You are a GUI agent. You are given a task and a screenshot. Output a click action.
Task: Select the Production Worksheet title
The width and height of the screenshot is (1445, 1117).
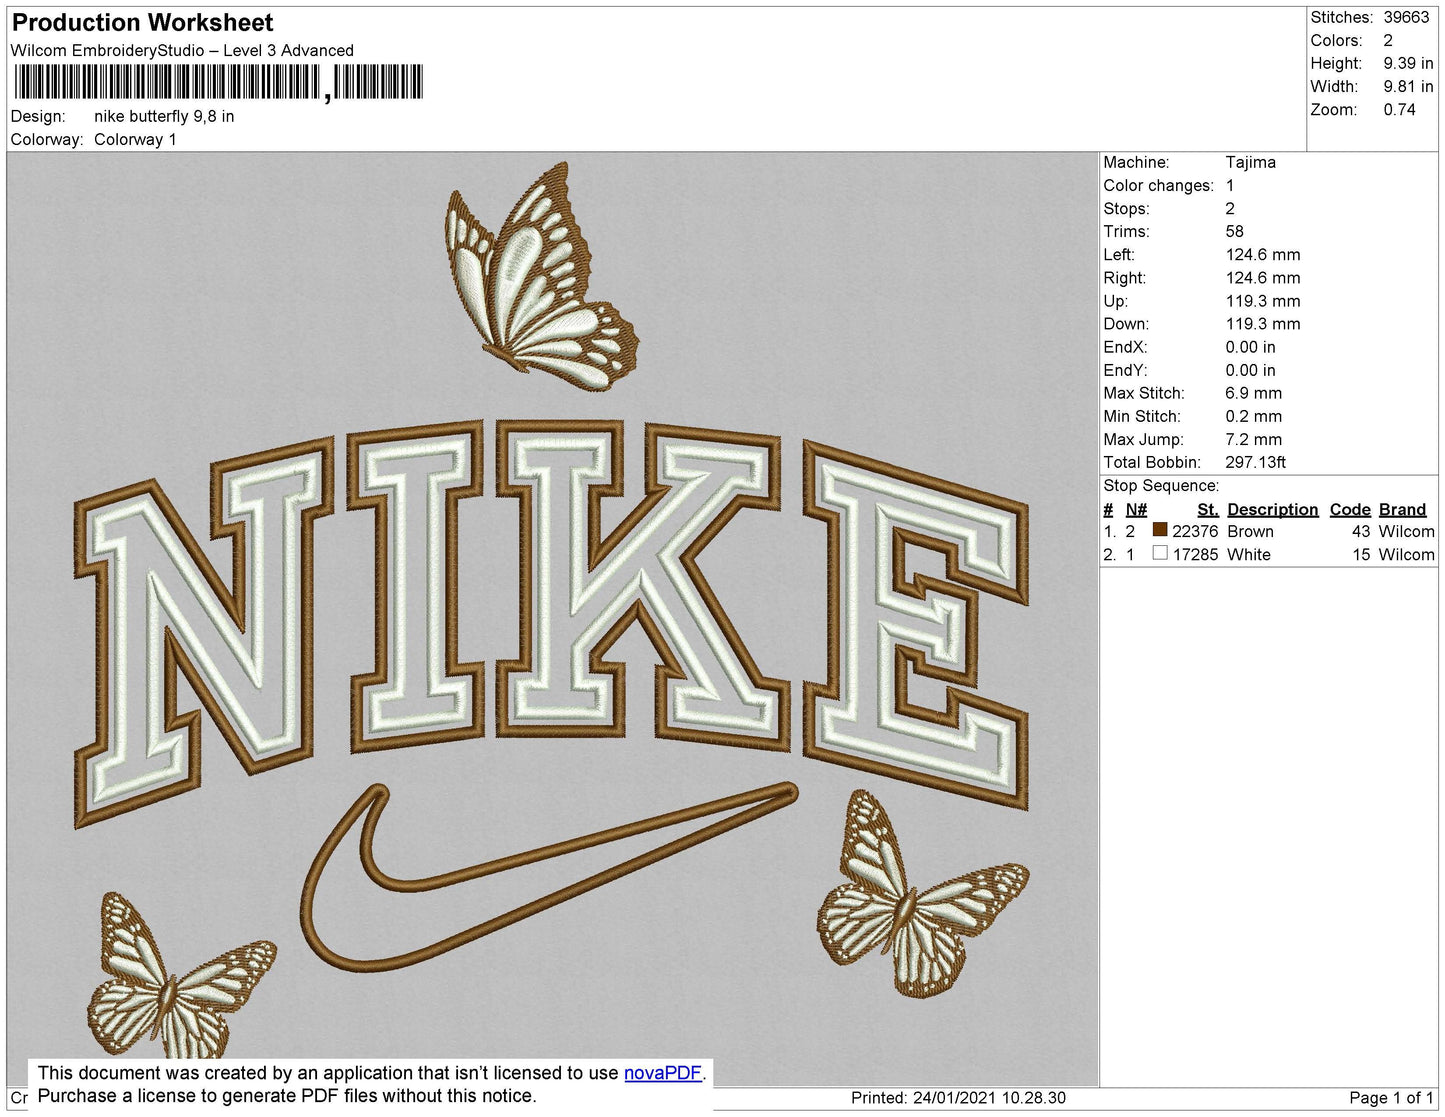point(142,22)
